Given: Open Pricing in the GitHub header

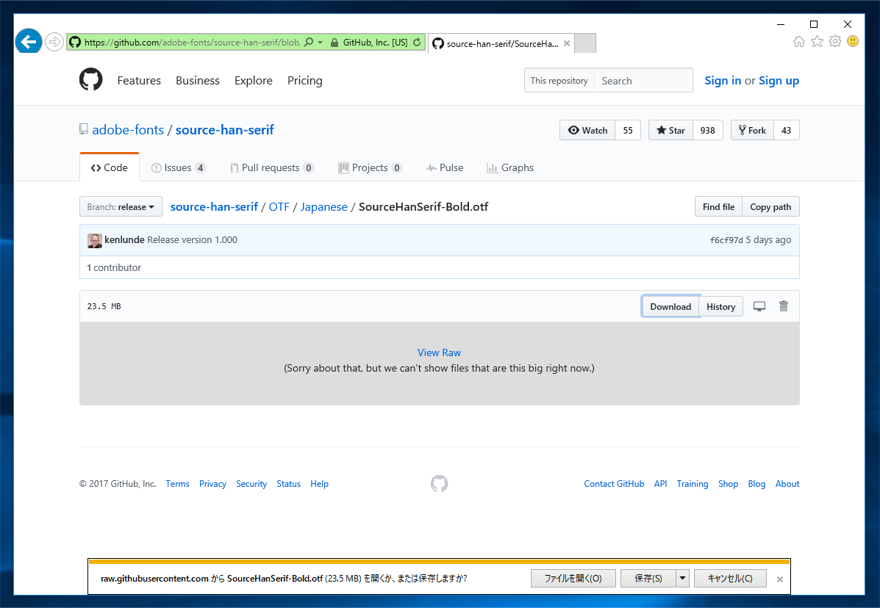Looking at the screenshot, I should pos(305,80).
